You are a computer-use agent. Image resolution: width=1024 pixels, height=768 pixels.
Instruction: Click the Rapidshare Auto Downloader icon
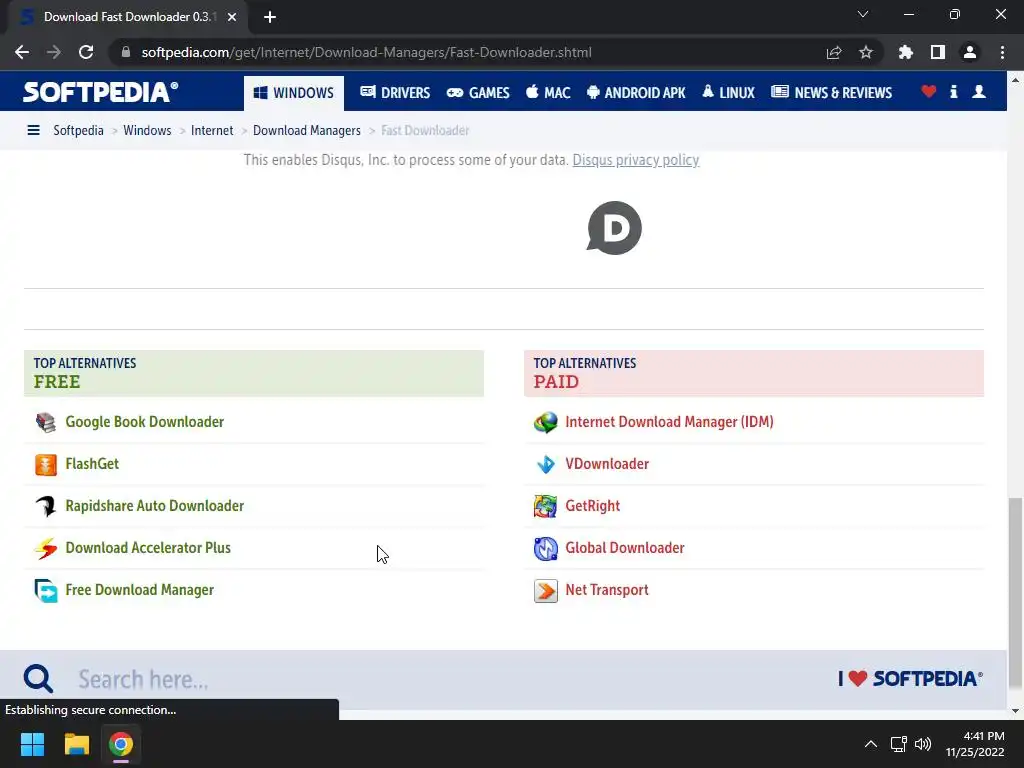(46, 506)
